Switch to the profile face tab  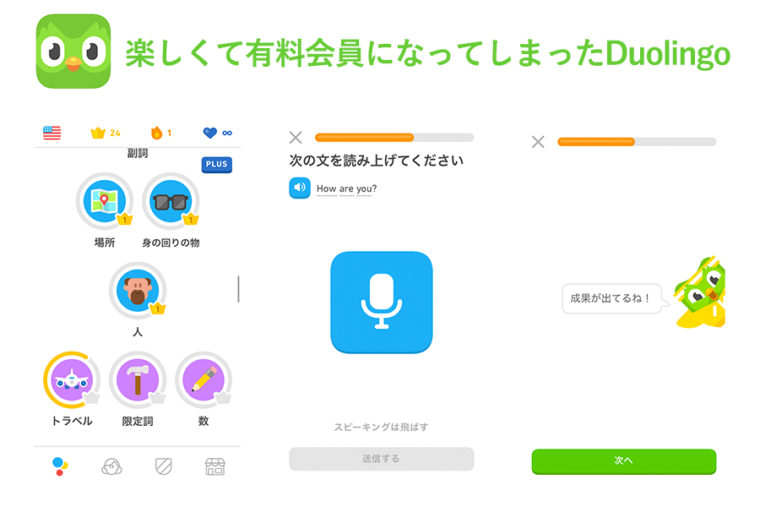(x=111, y=466)
